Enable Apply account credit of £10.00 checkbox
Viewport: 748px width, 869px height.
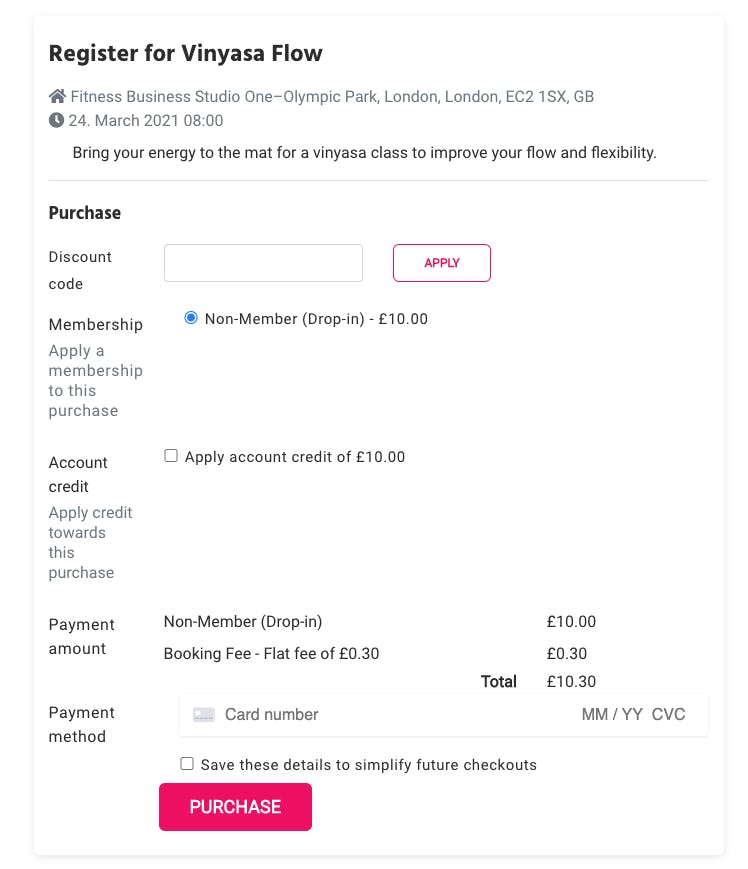click(x=171, y=456)
